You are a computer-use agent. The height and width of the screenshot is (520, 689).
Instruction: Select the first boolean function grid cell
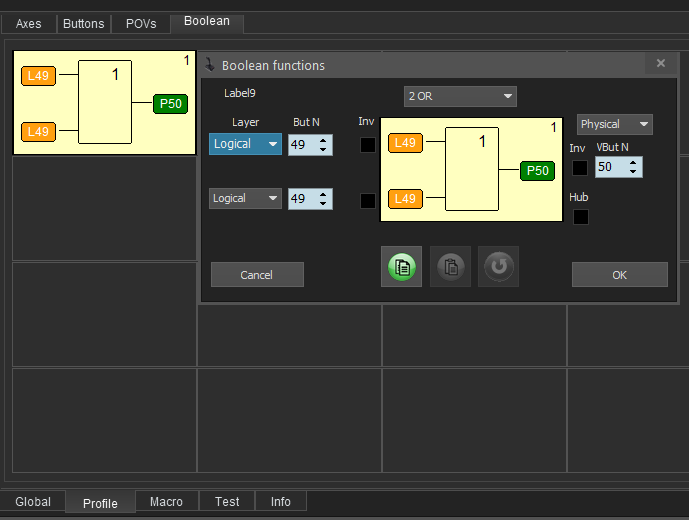[x=104, y=103]
